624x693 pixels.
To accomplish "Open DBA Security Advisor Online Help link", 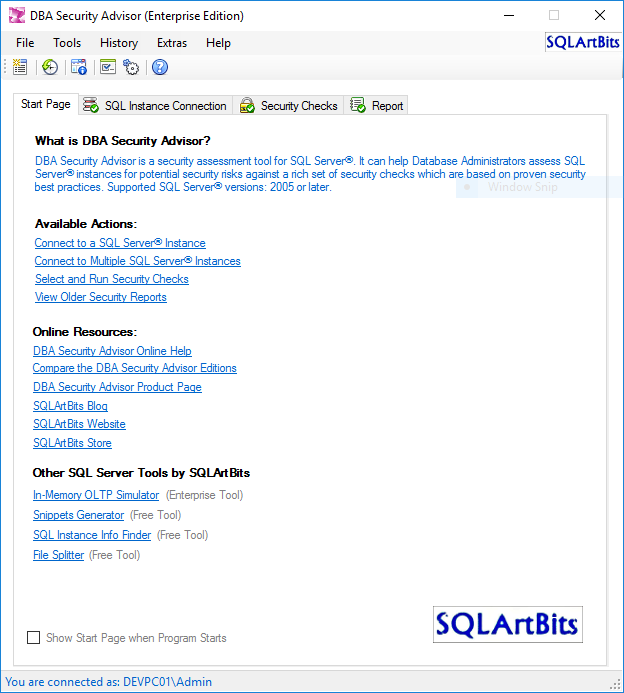I will [x=112, y=351].
